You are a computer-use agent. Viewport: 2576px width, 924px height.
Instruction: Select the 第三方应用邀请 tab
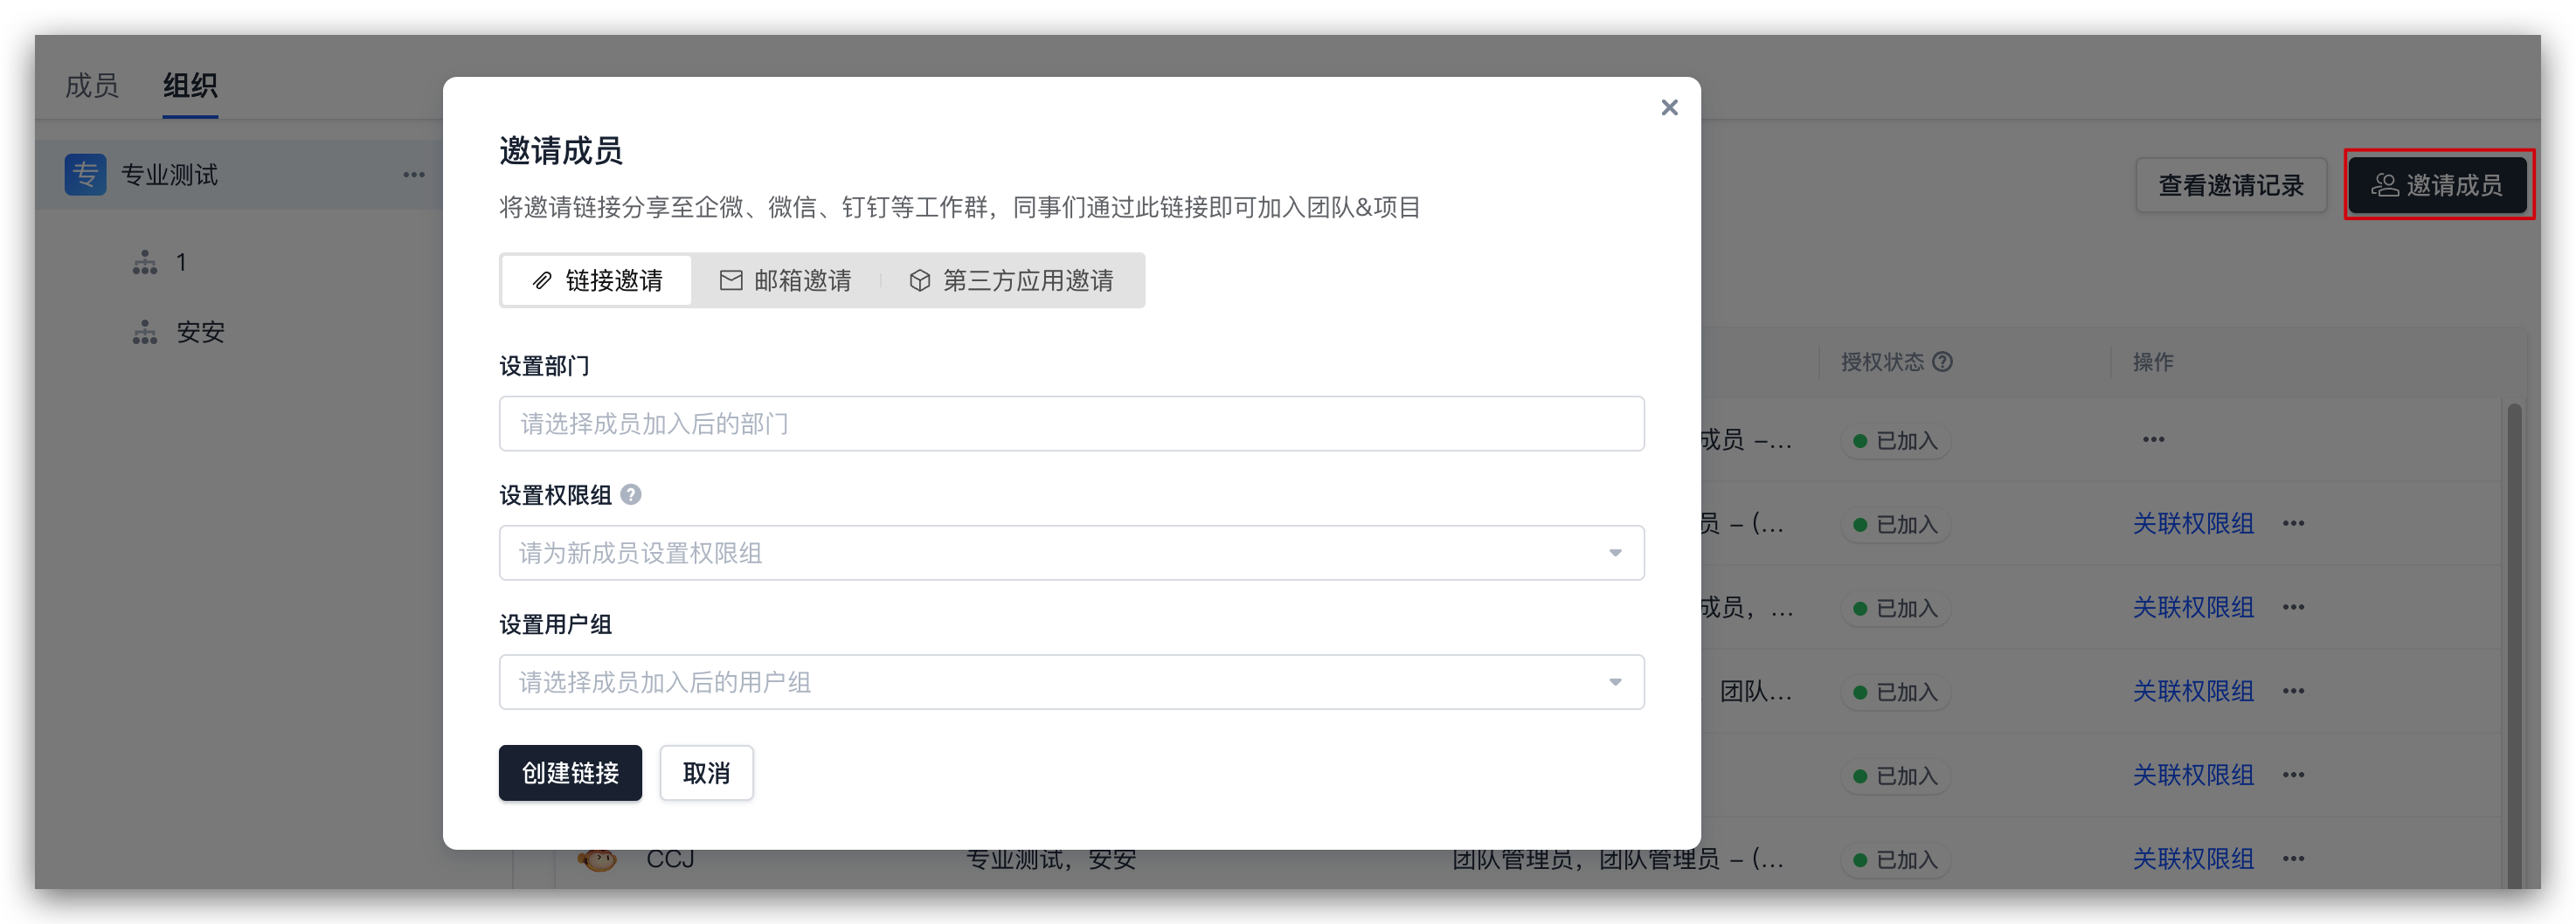(1011, 280)
